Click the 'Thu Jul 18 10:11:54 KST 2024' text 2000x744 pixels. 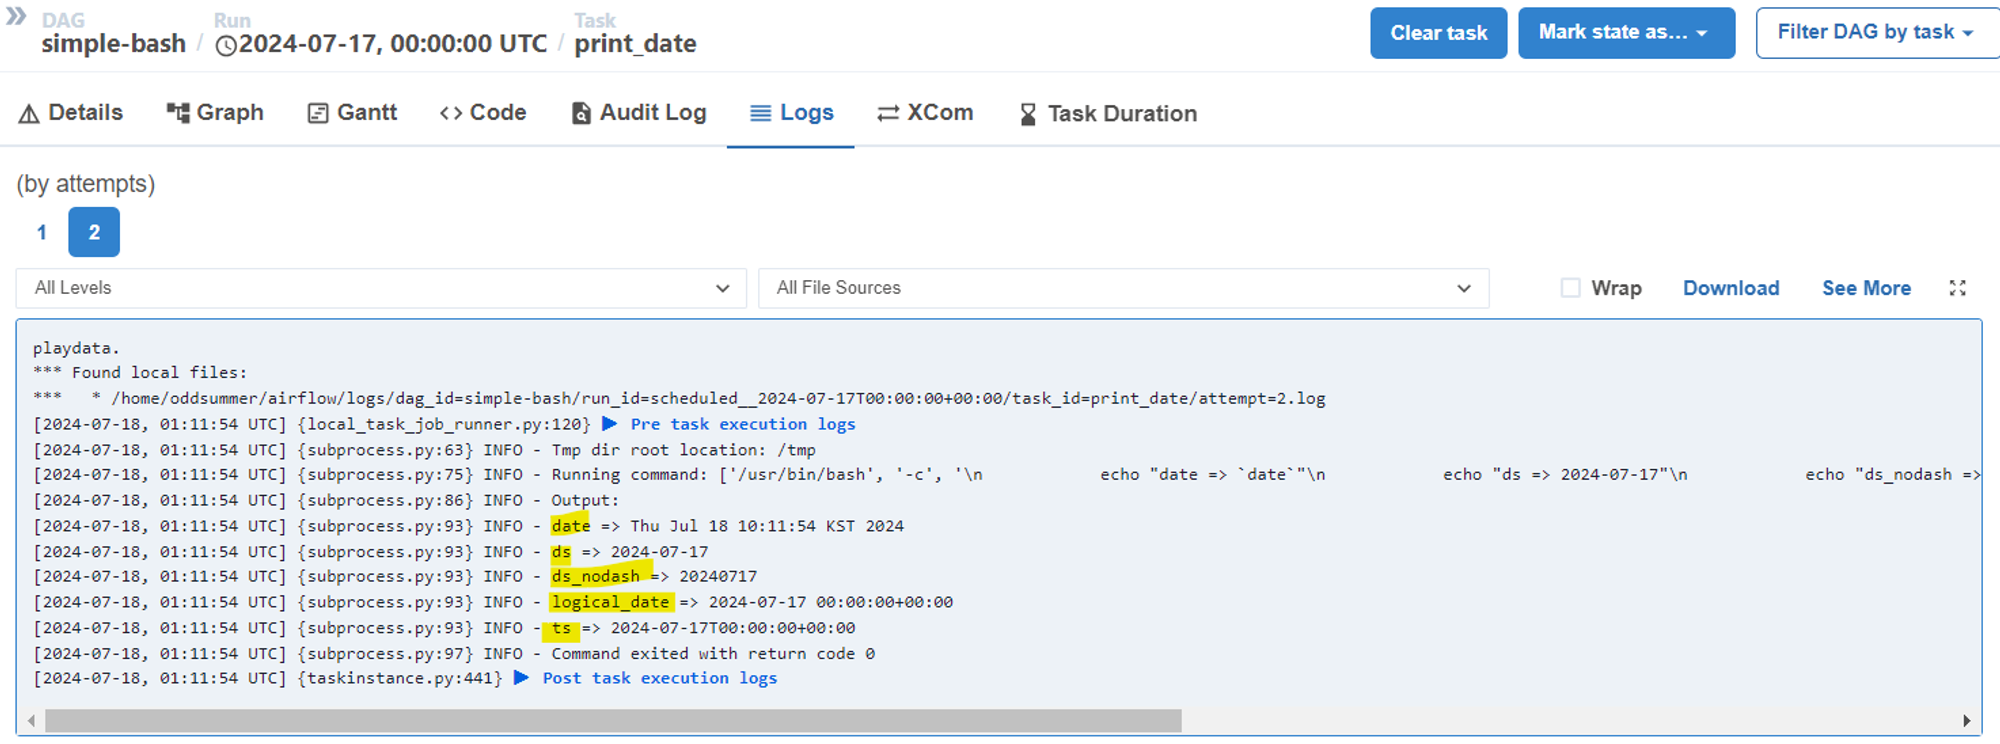[767, 526]
